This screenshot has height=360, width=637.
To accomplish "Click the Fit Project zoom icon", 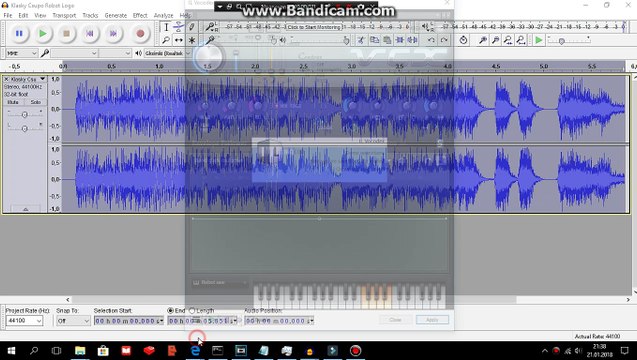I will tap(521, 40).
